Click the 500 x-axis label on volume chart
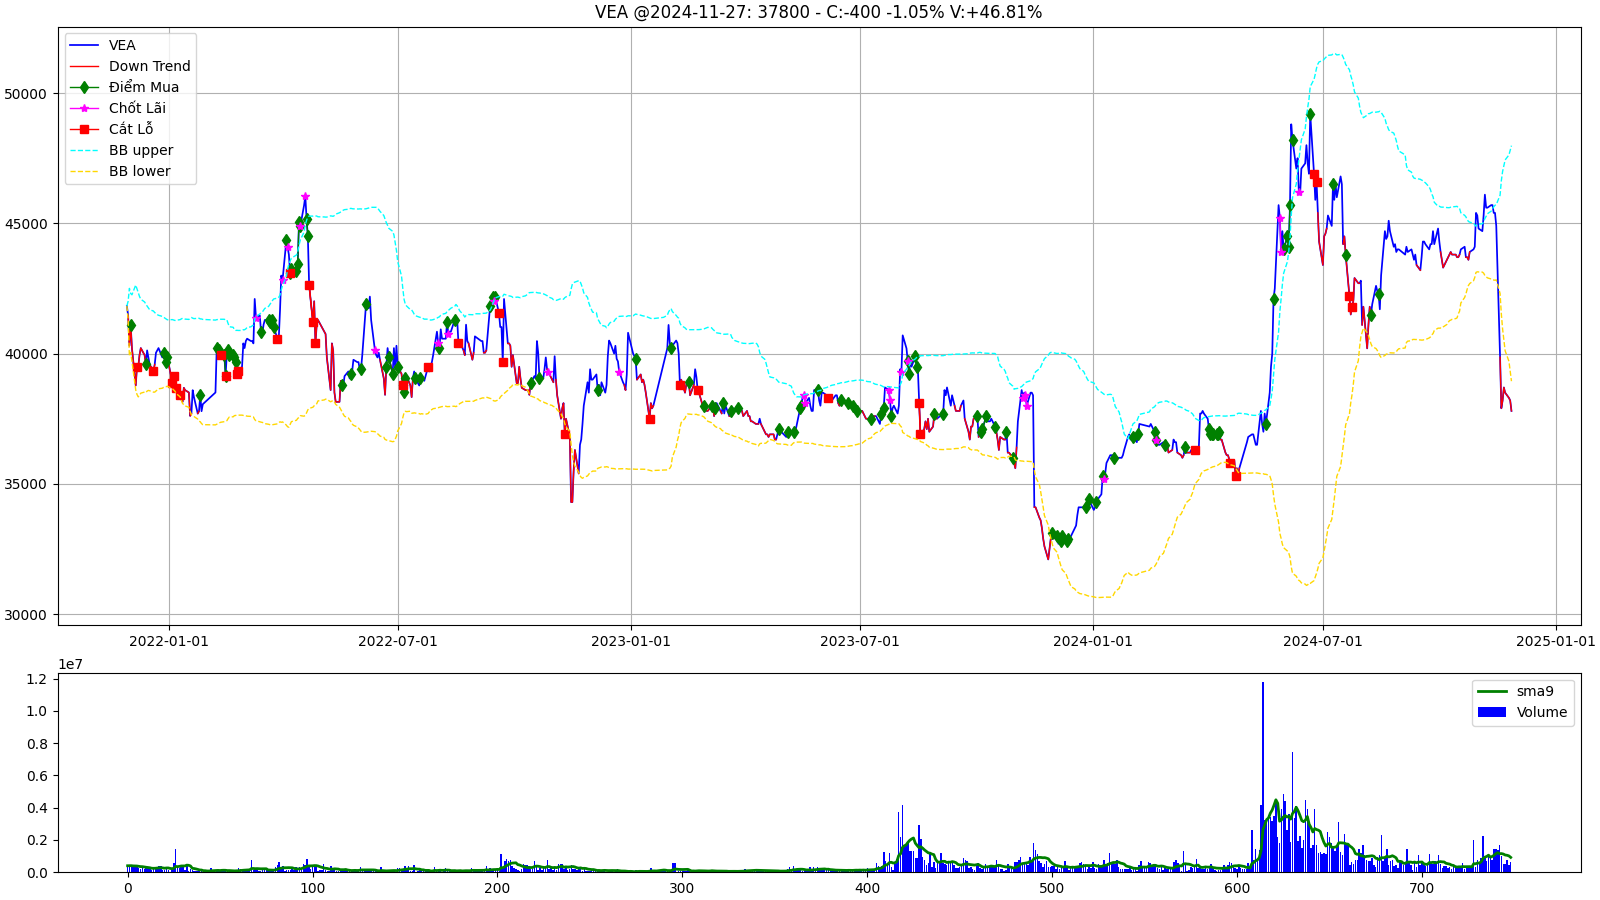Screen dimensions: 1600x900 (x=1052, y=888)
